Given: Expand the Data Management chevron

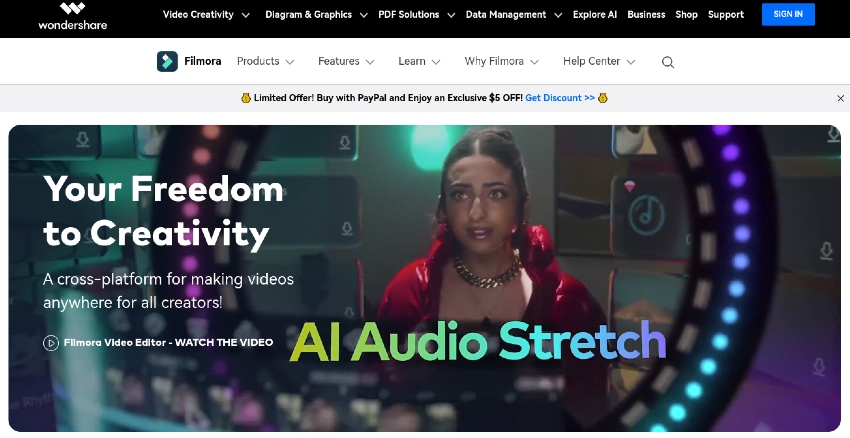Looking at the screenshot, I should pos(558,15).
